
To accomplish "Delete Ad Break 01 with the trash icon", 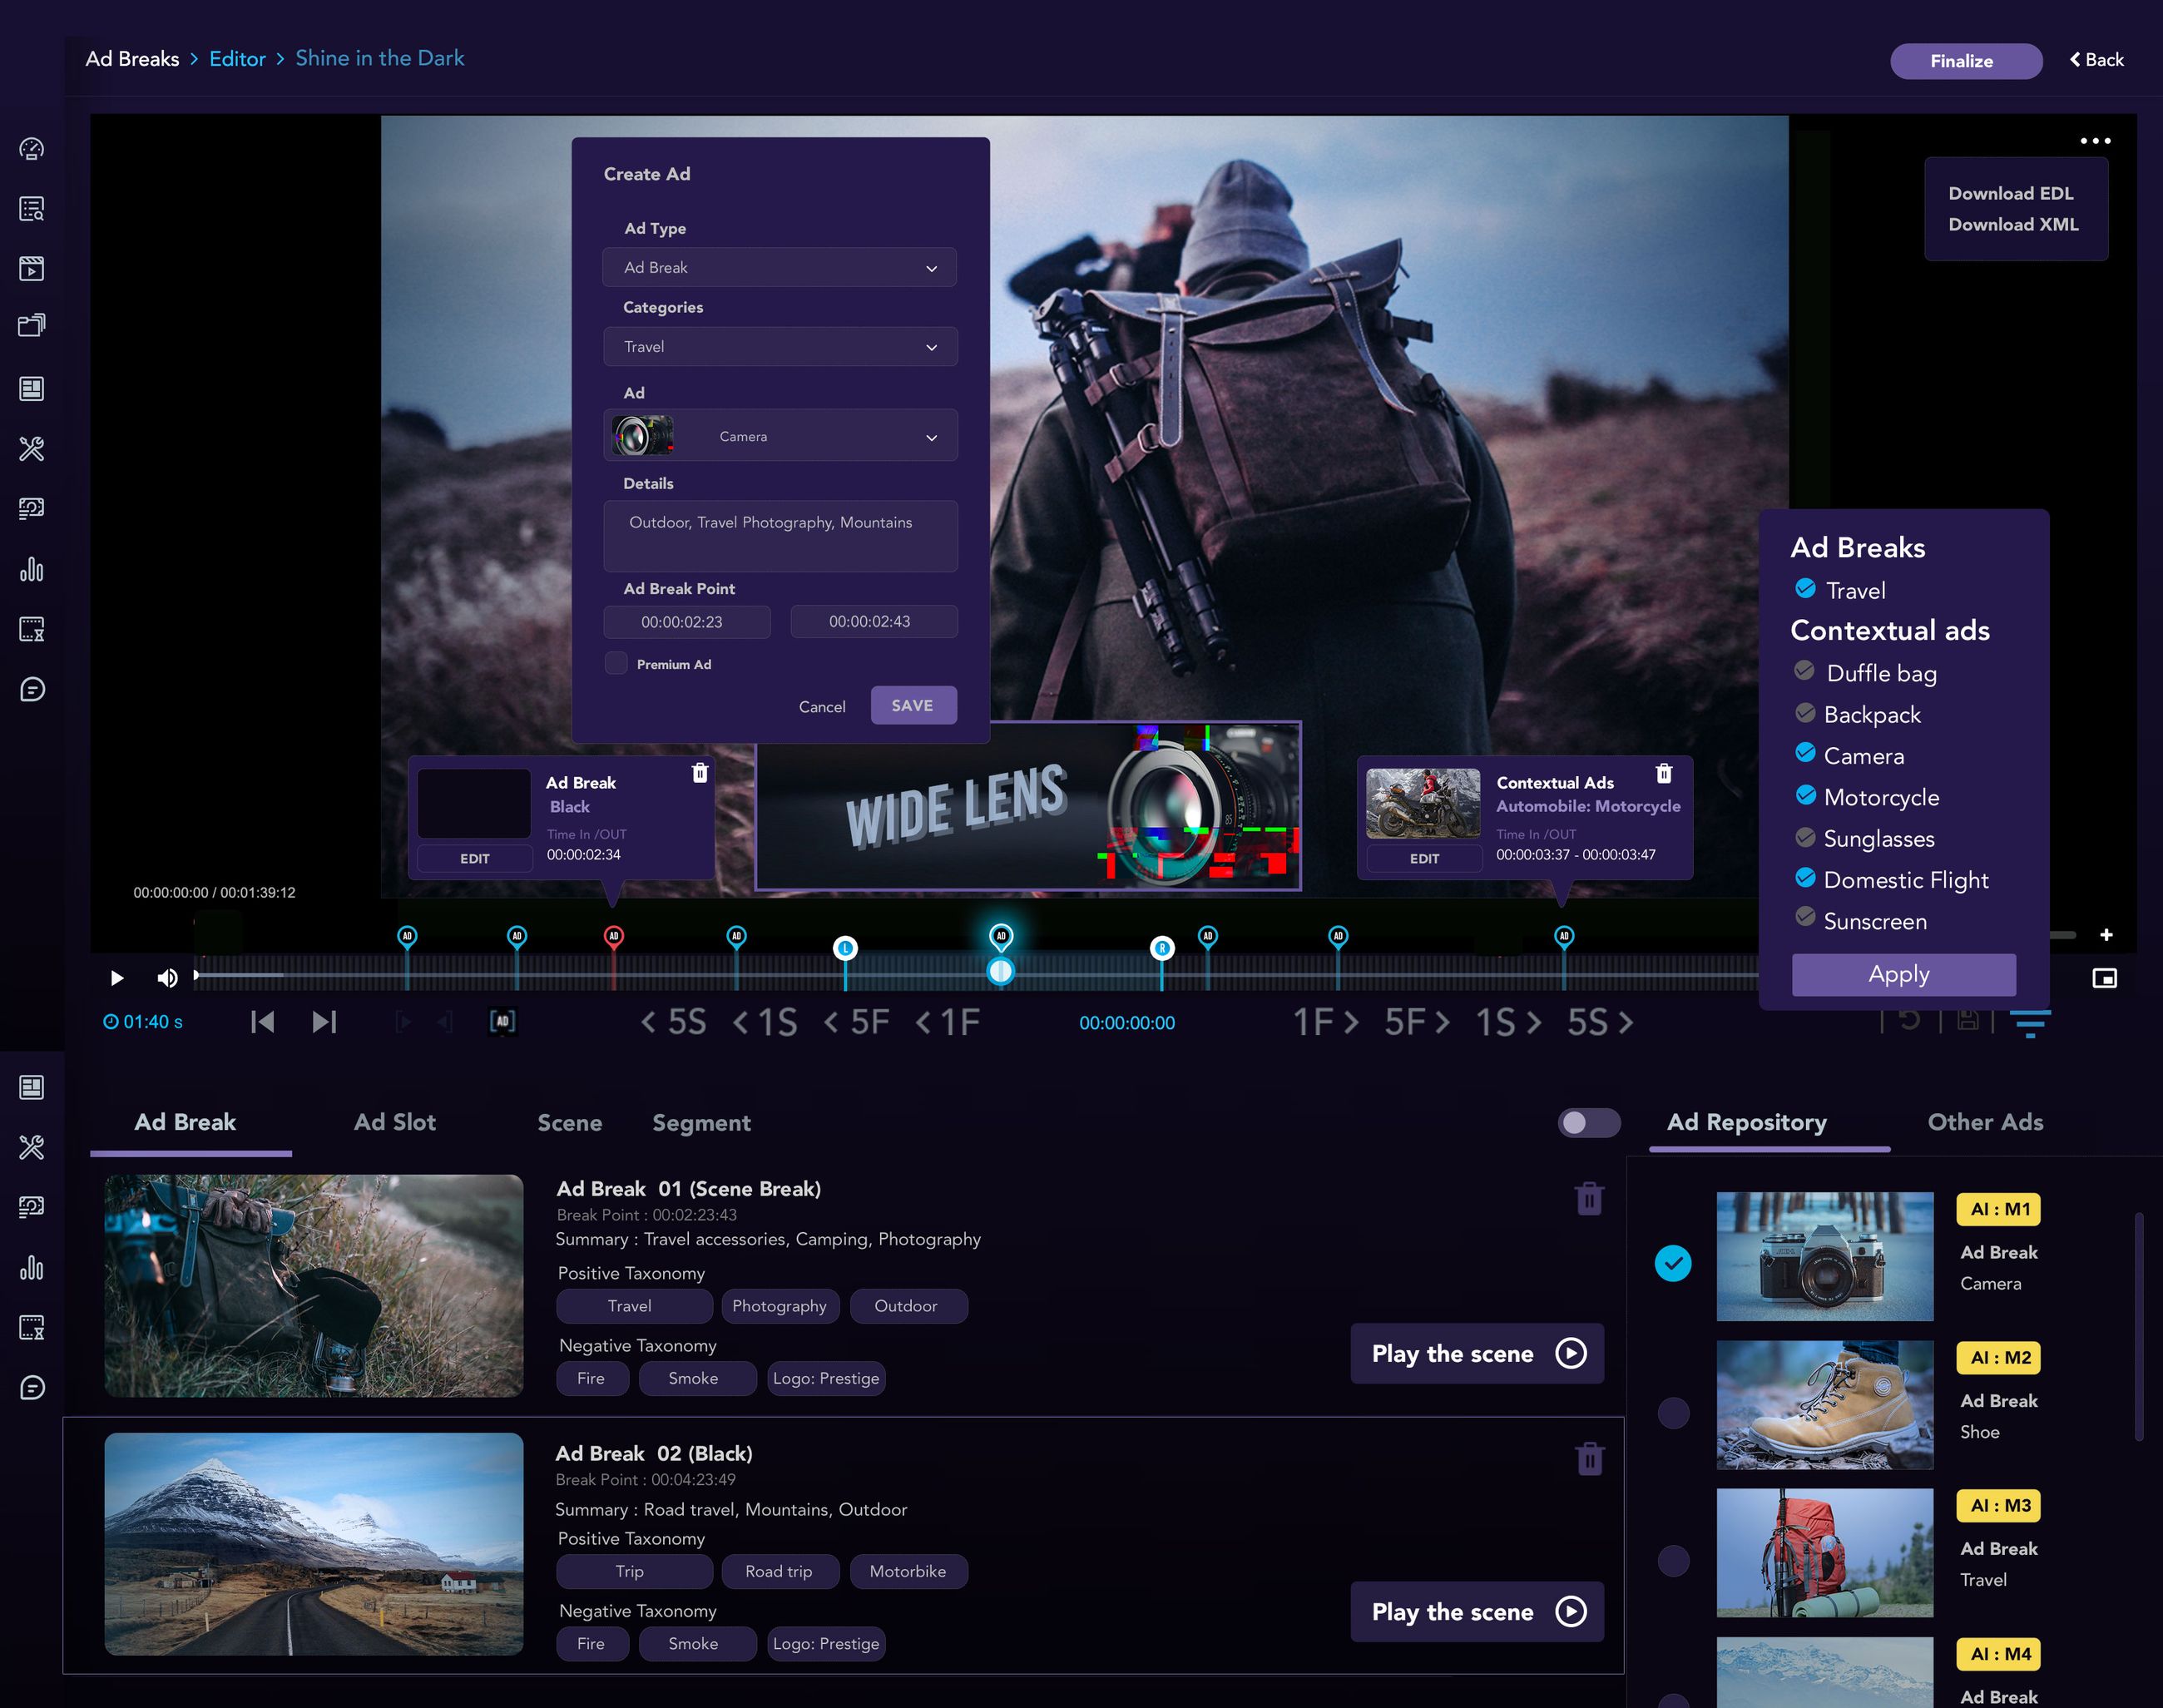I will [x=1589, y=1198].
